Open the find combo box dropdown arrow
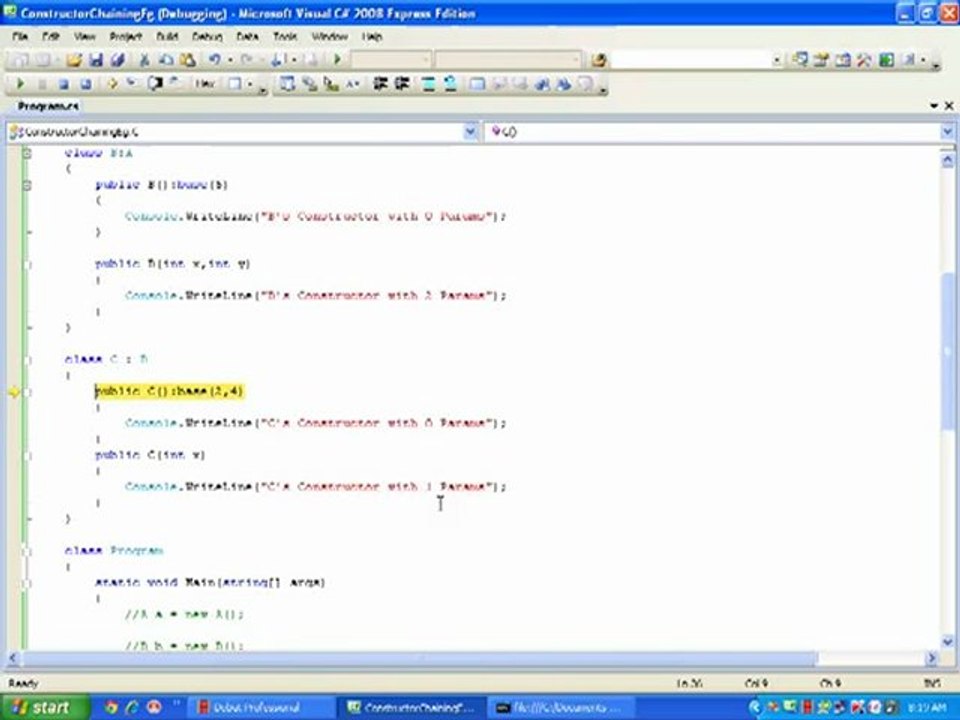 click(776, 60)
